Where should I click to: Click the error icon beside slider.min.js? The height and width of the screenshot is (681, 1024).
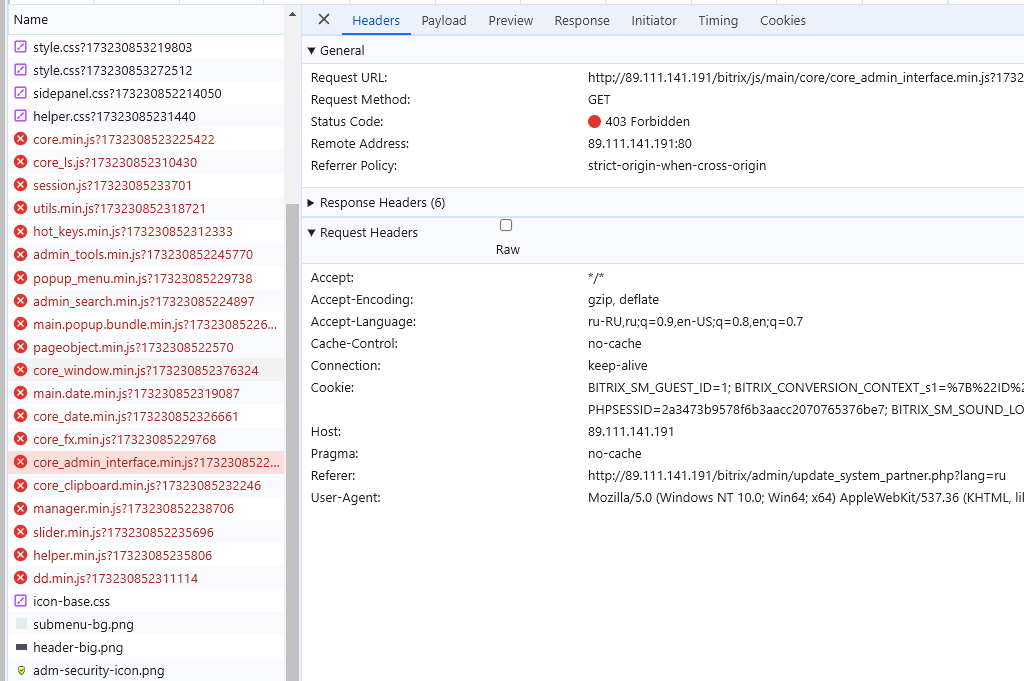21,532
